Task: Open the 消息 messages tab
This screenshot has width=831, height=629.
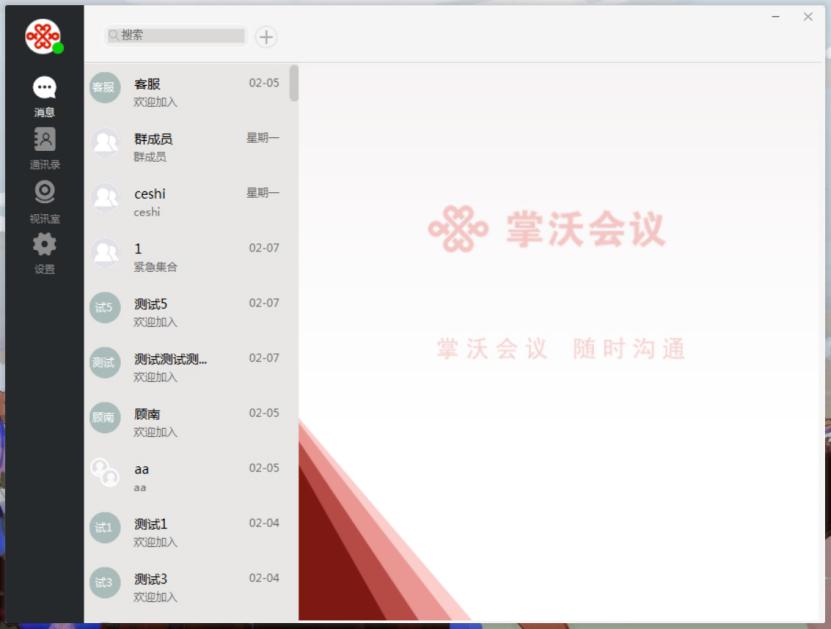Action: [x=44, y=96]
